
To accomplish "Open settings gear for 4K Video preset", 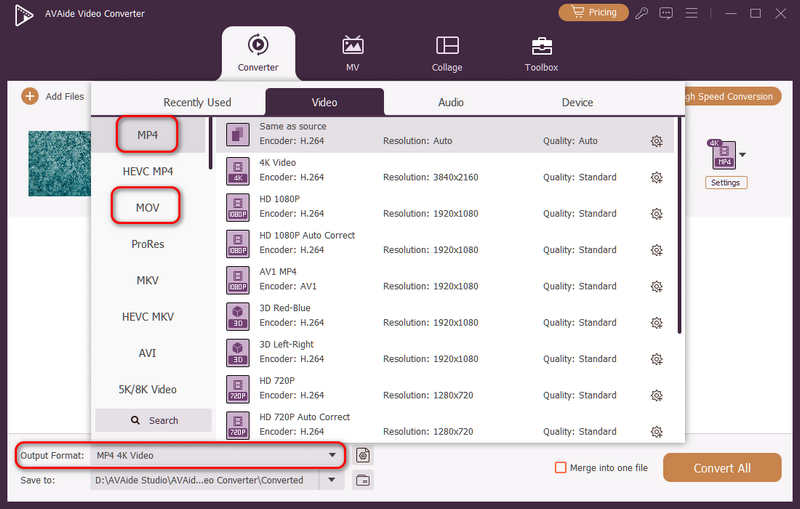I will pyautogui.click(x=657, y=177).
